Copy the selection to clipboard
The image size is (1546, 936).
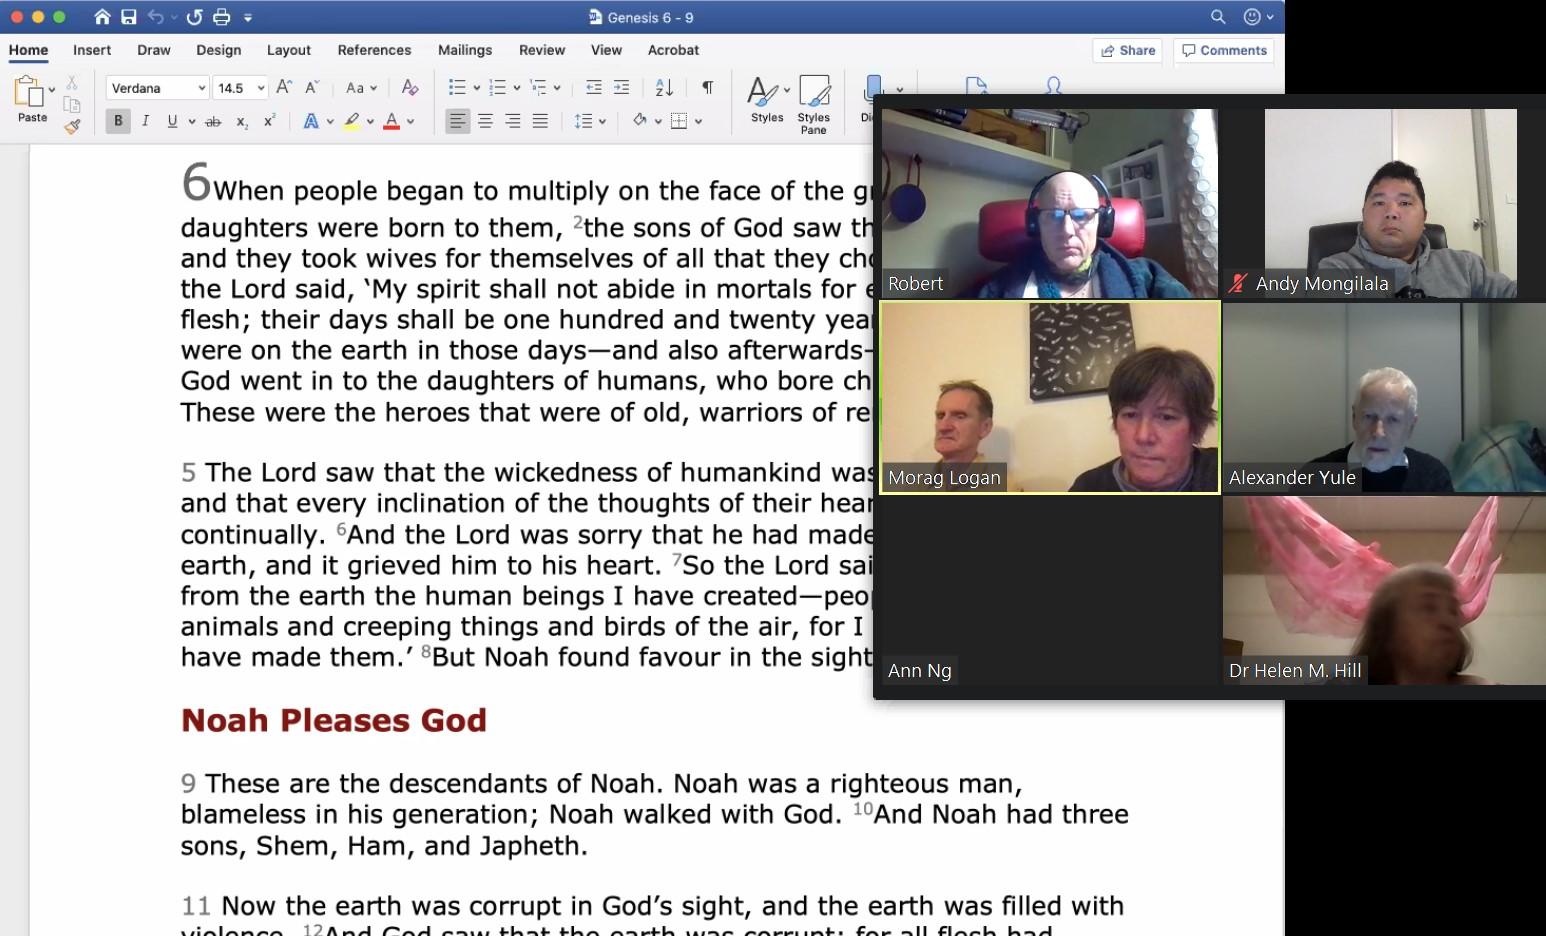(72, 105)
